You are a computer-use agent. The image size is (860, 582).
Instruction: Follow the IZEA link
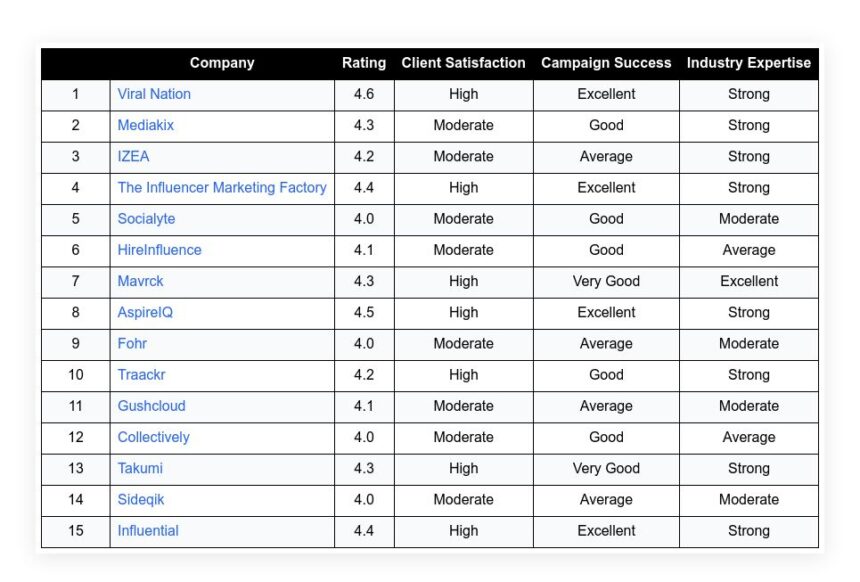click(x=133, y=156)
